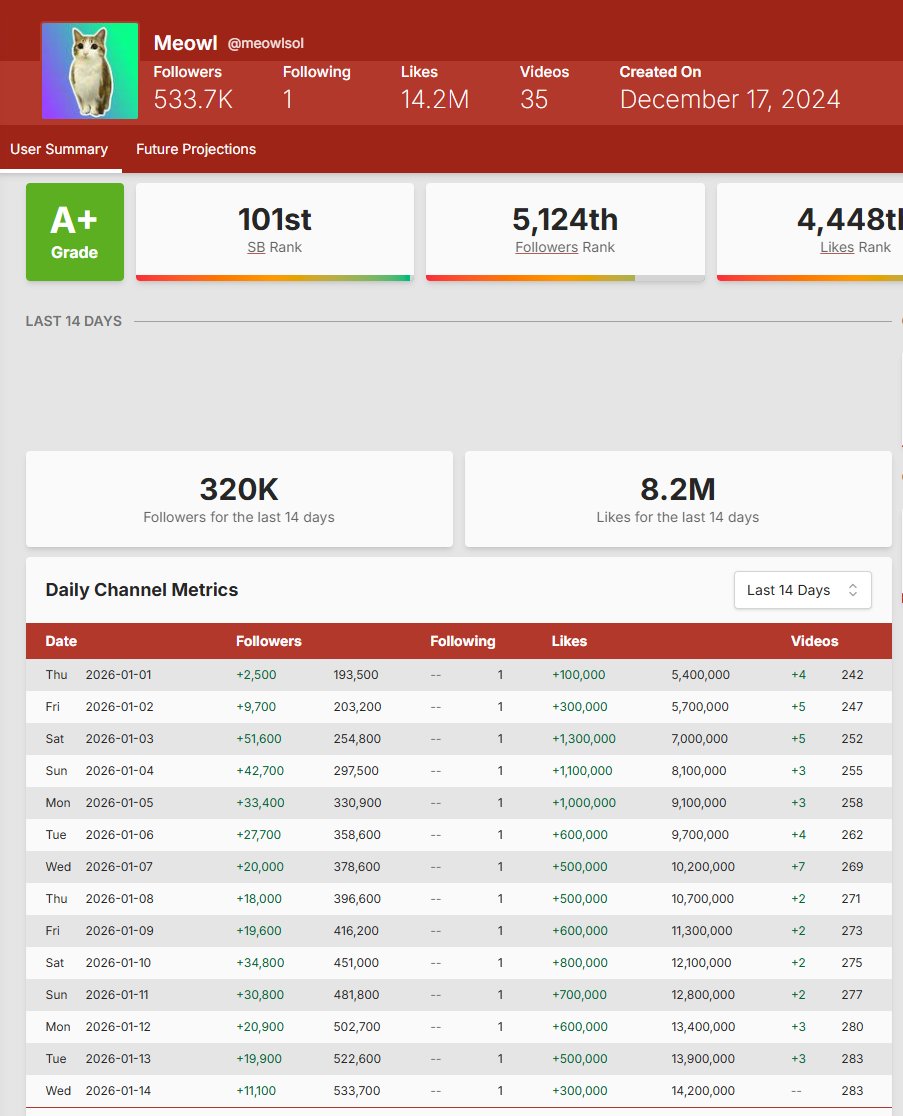Click the 193,500 followers total
The image size is (903, 1116).
click(356, 675)
